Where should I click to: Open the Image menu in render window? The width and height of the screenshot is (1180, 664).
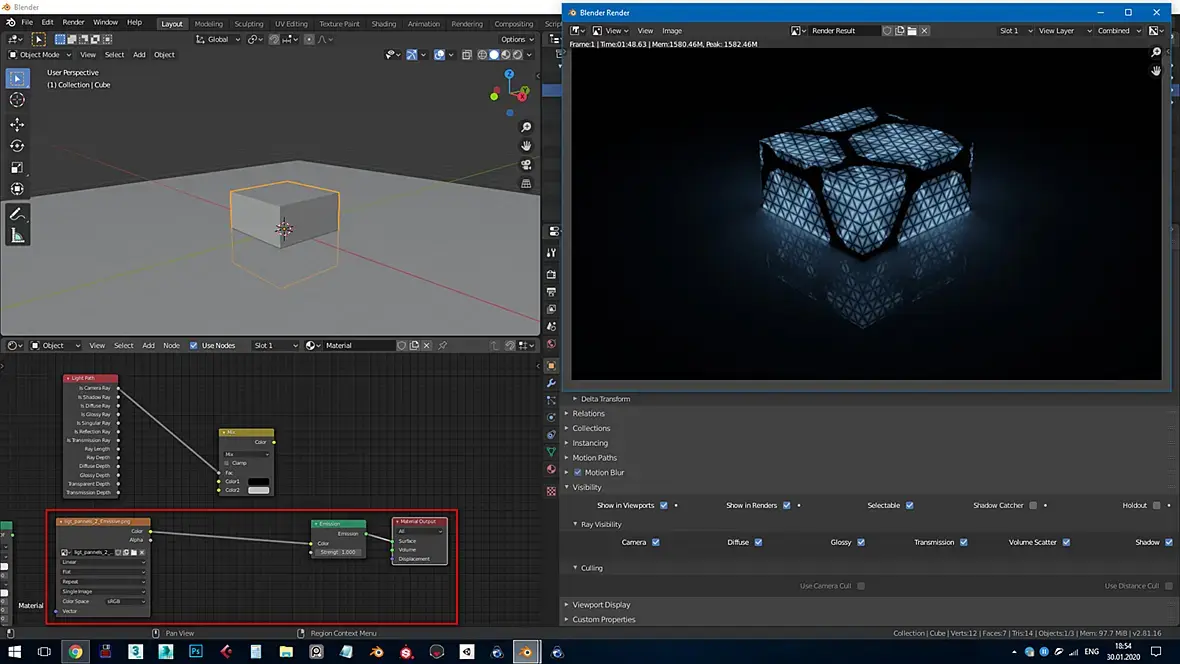[671, 31]
